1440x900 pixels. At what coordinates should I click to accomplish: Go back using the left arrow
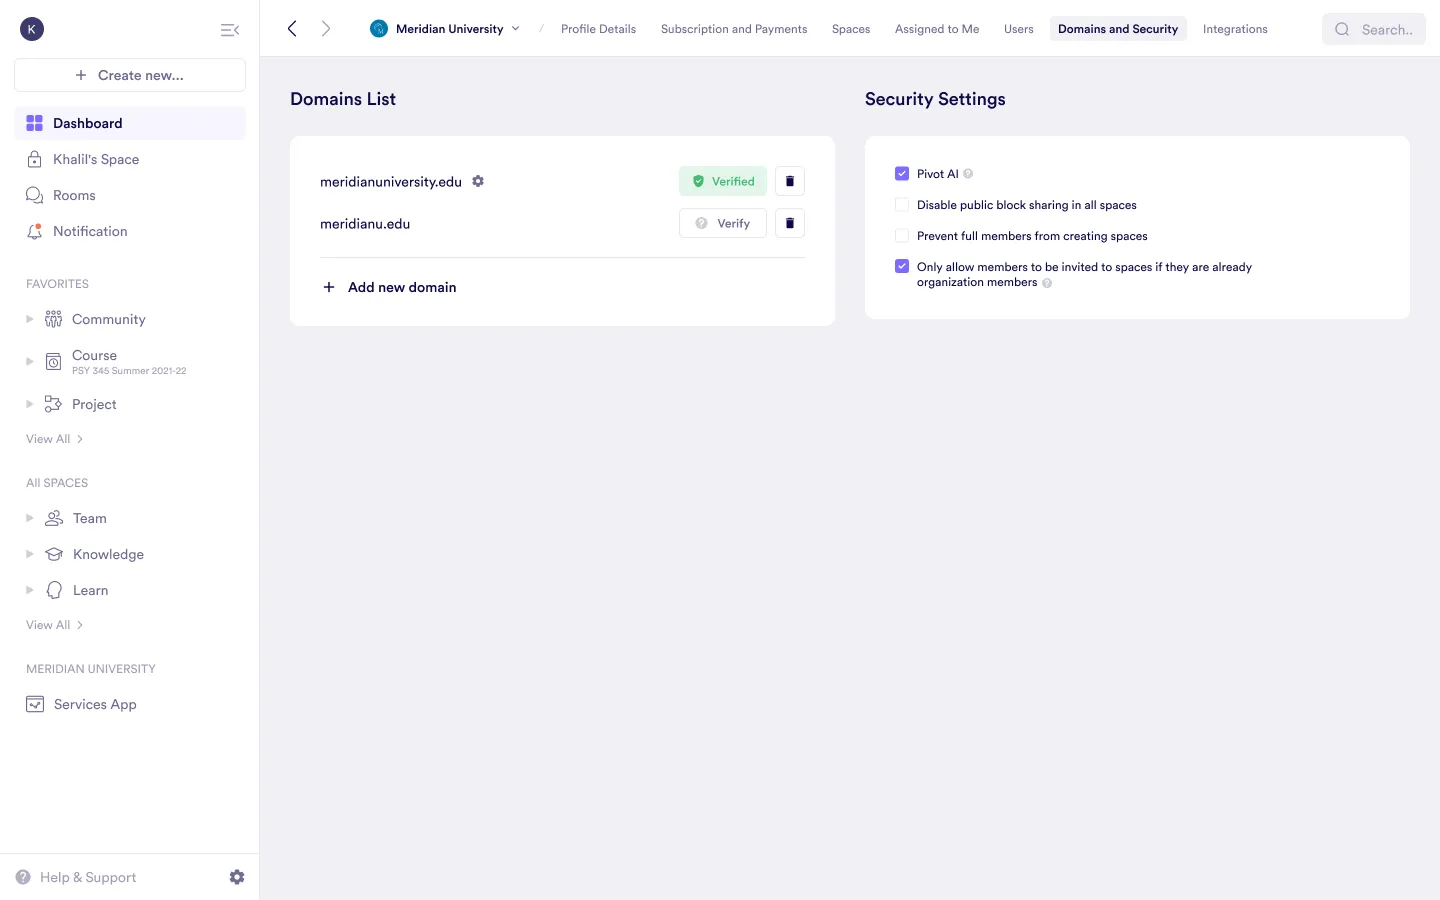click(x=292, y=29)
